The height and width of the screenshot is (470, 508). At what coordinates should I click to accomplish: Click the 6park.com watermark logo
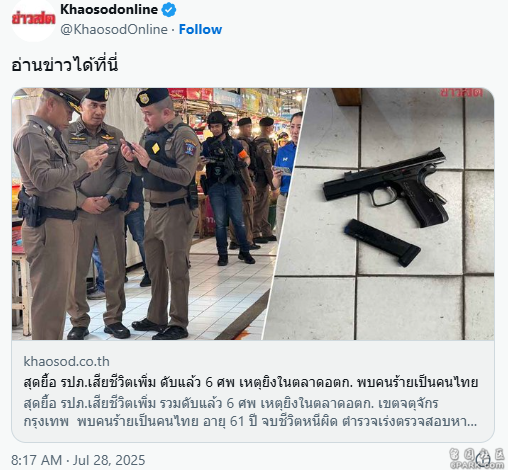tap(477, 459)
